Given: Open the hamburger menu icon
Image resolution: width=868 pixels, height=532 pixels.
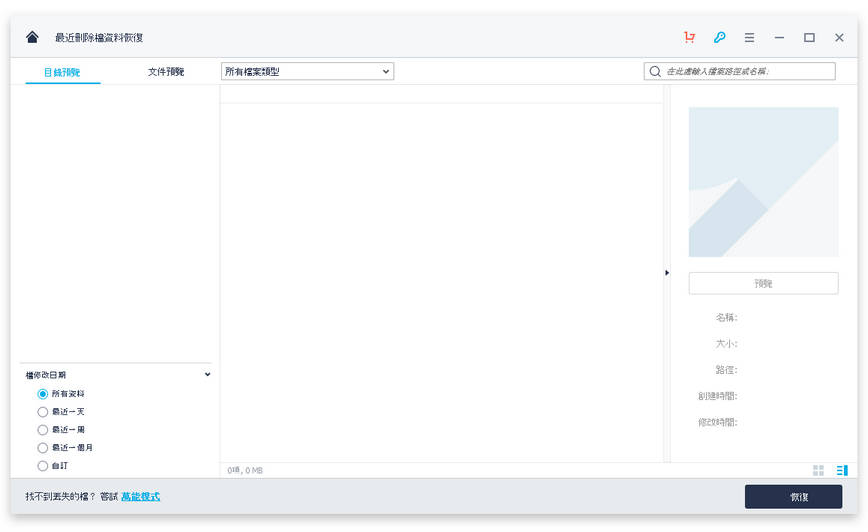Looking at the screenshot, I should [x=749, y=38].
